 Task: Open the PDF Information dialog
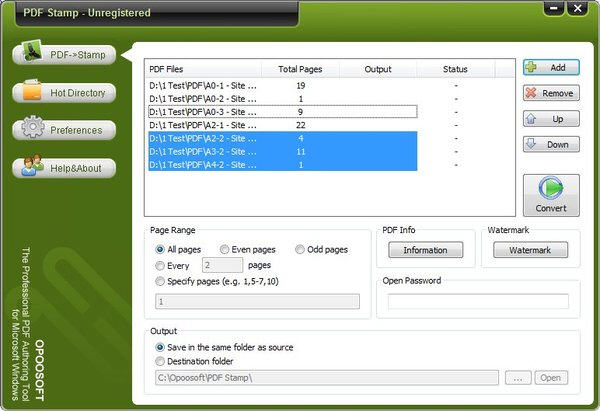[426, 250]
